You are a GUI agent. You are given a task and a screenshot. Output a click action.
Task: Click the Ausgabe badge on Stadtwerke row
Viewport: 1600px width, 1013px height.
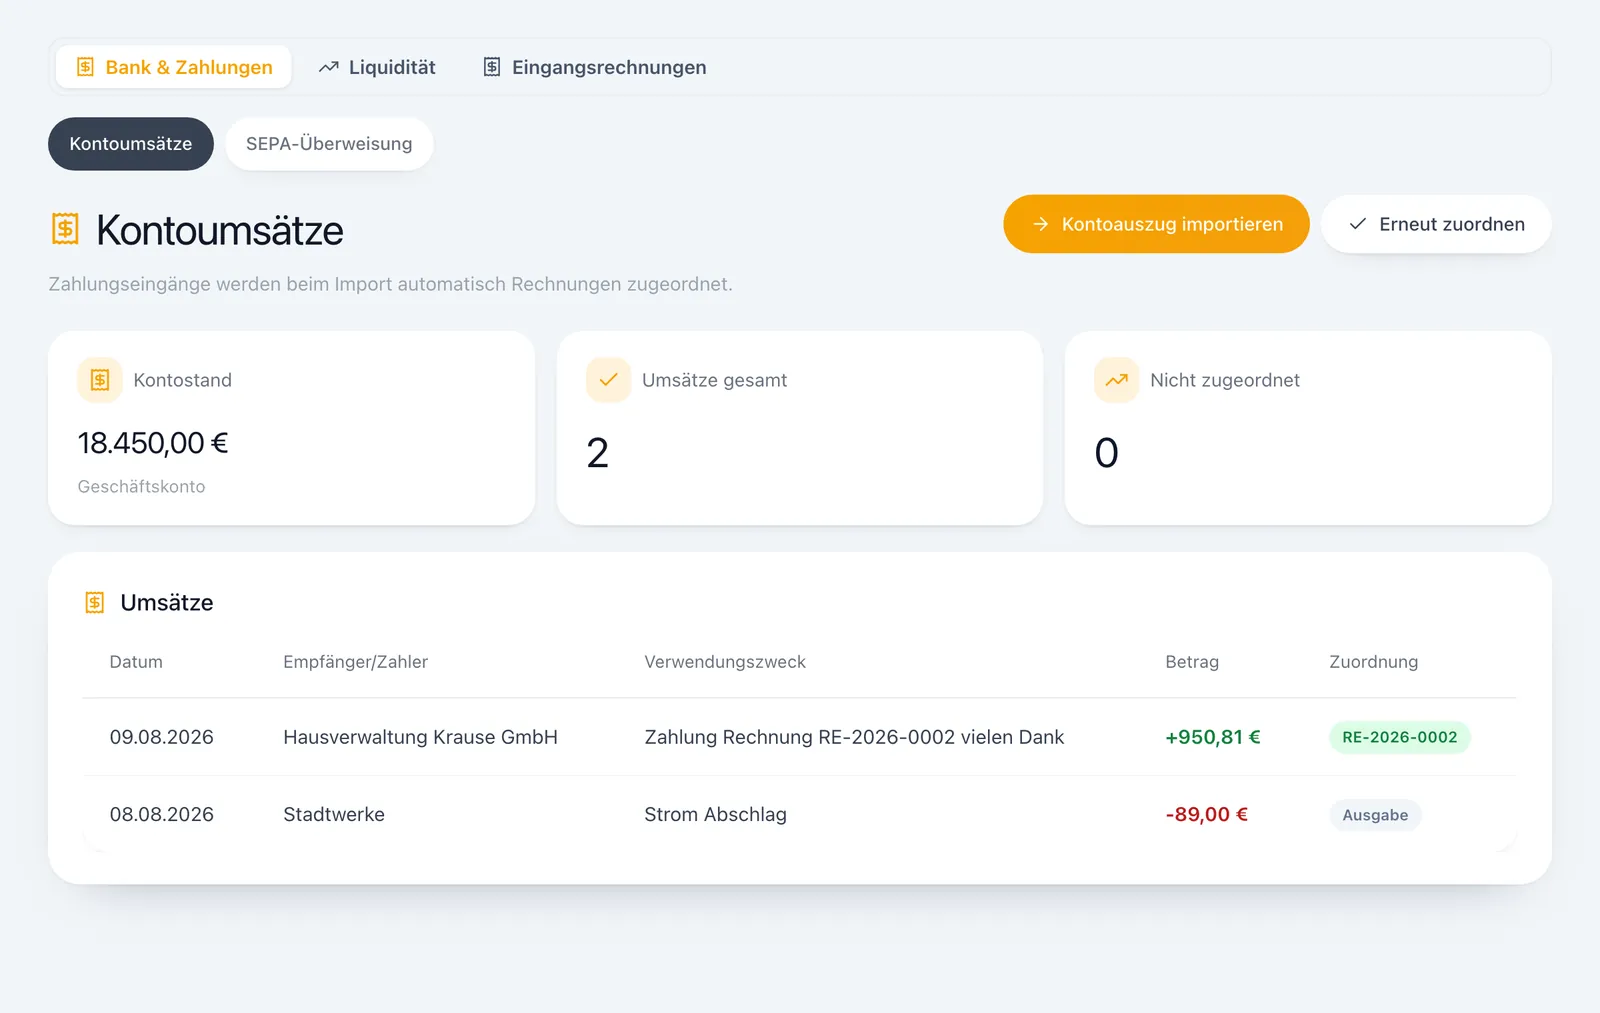(x=1375, y=815)
